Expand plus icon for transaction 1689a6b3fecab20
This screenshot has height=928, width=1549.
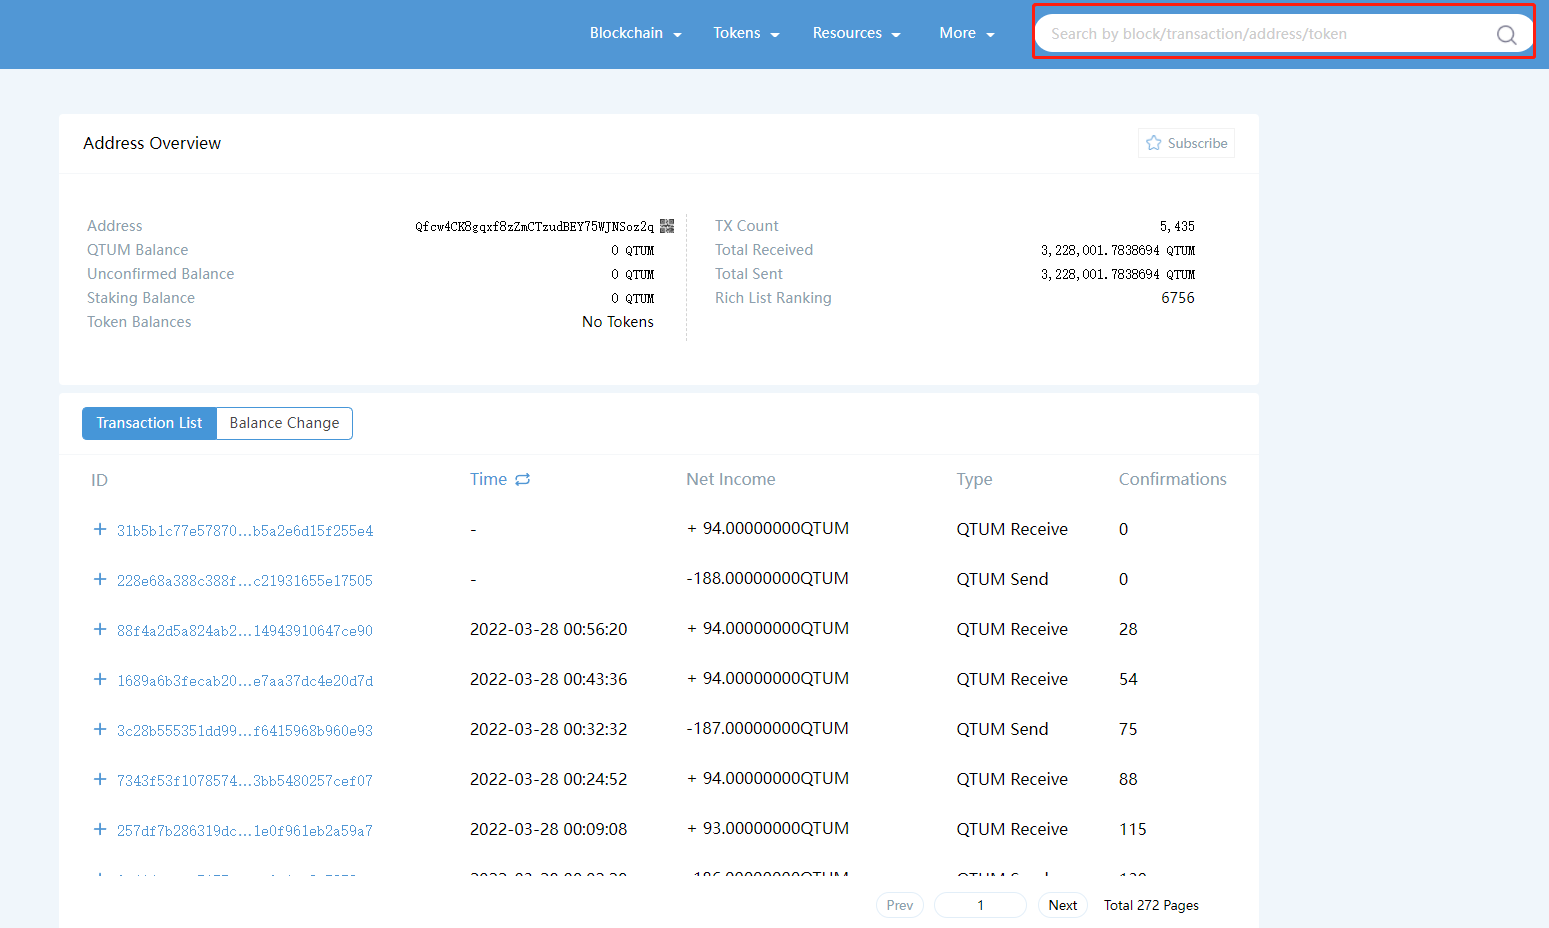(x=100, y=679)
